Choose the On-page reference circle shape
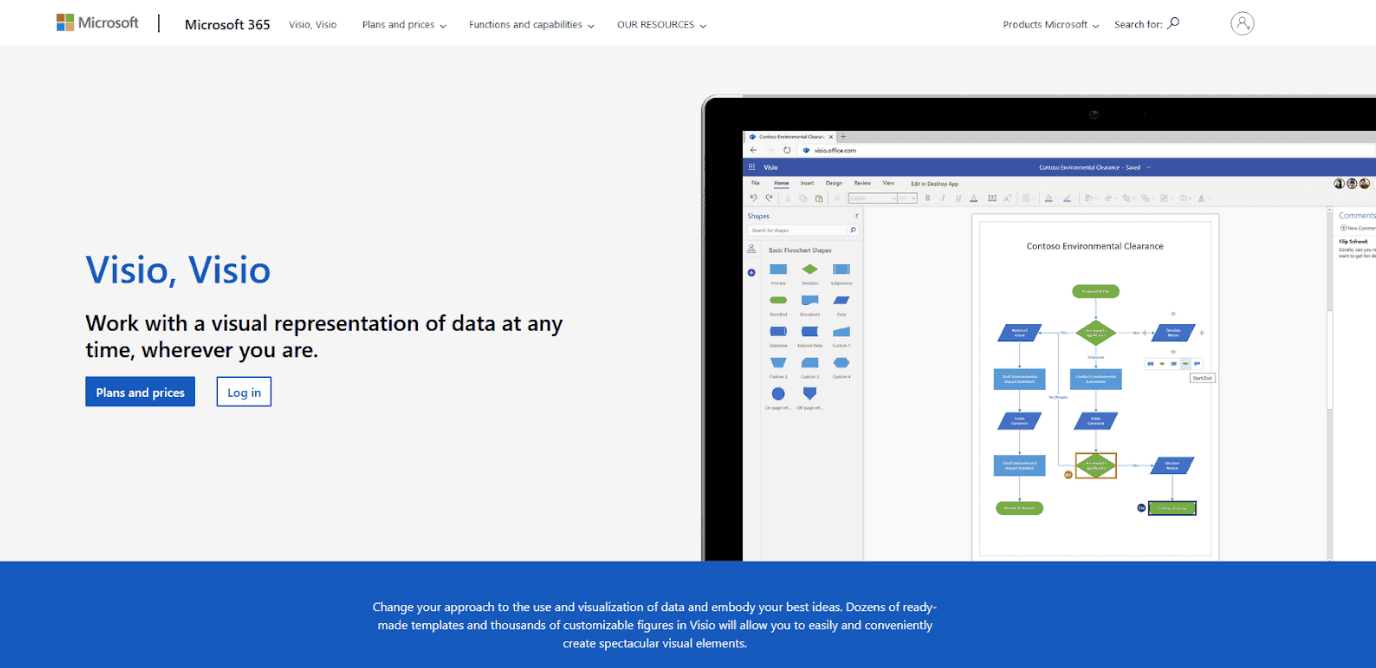1376x668 pixels. click(778, 394)
